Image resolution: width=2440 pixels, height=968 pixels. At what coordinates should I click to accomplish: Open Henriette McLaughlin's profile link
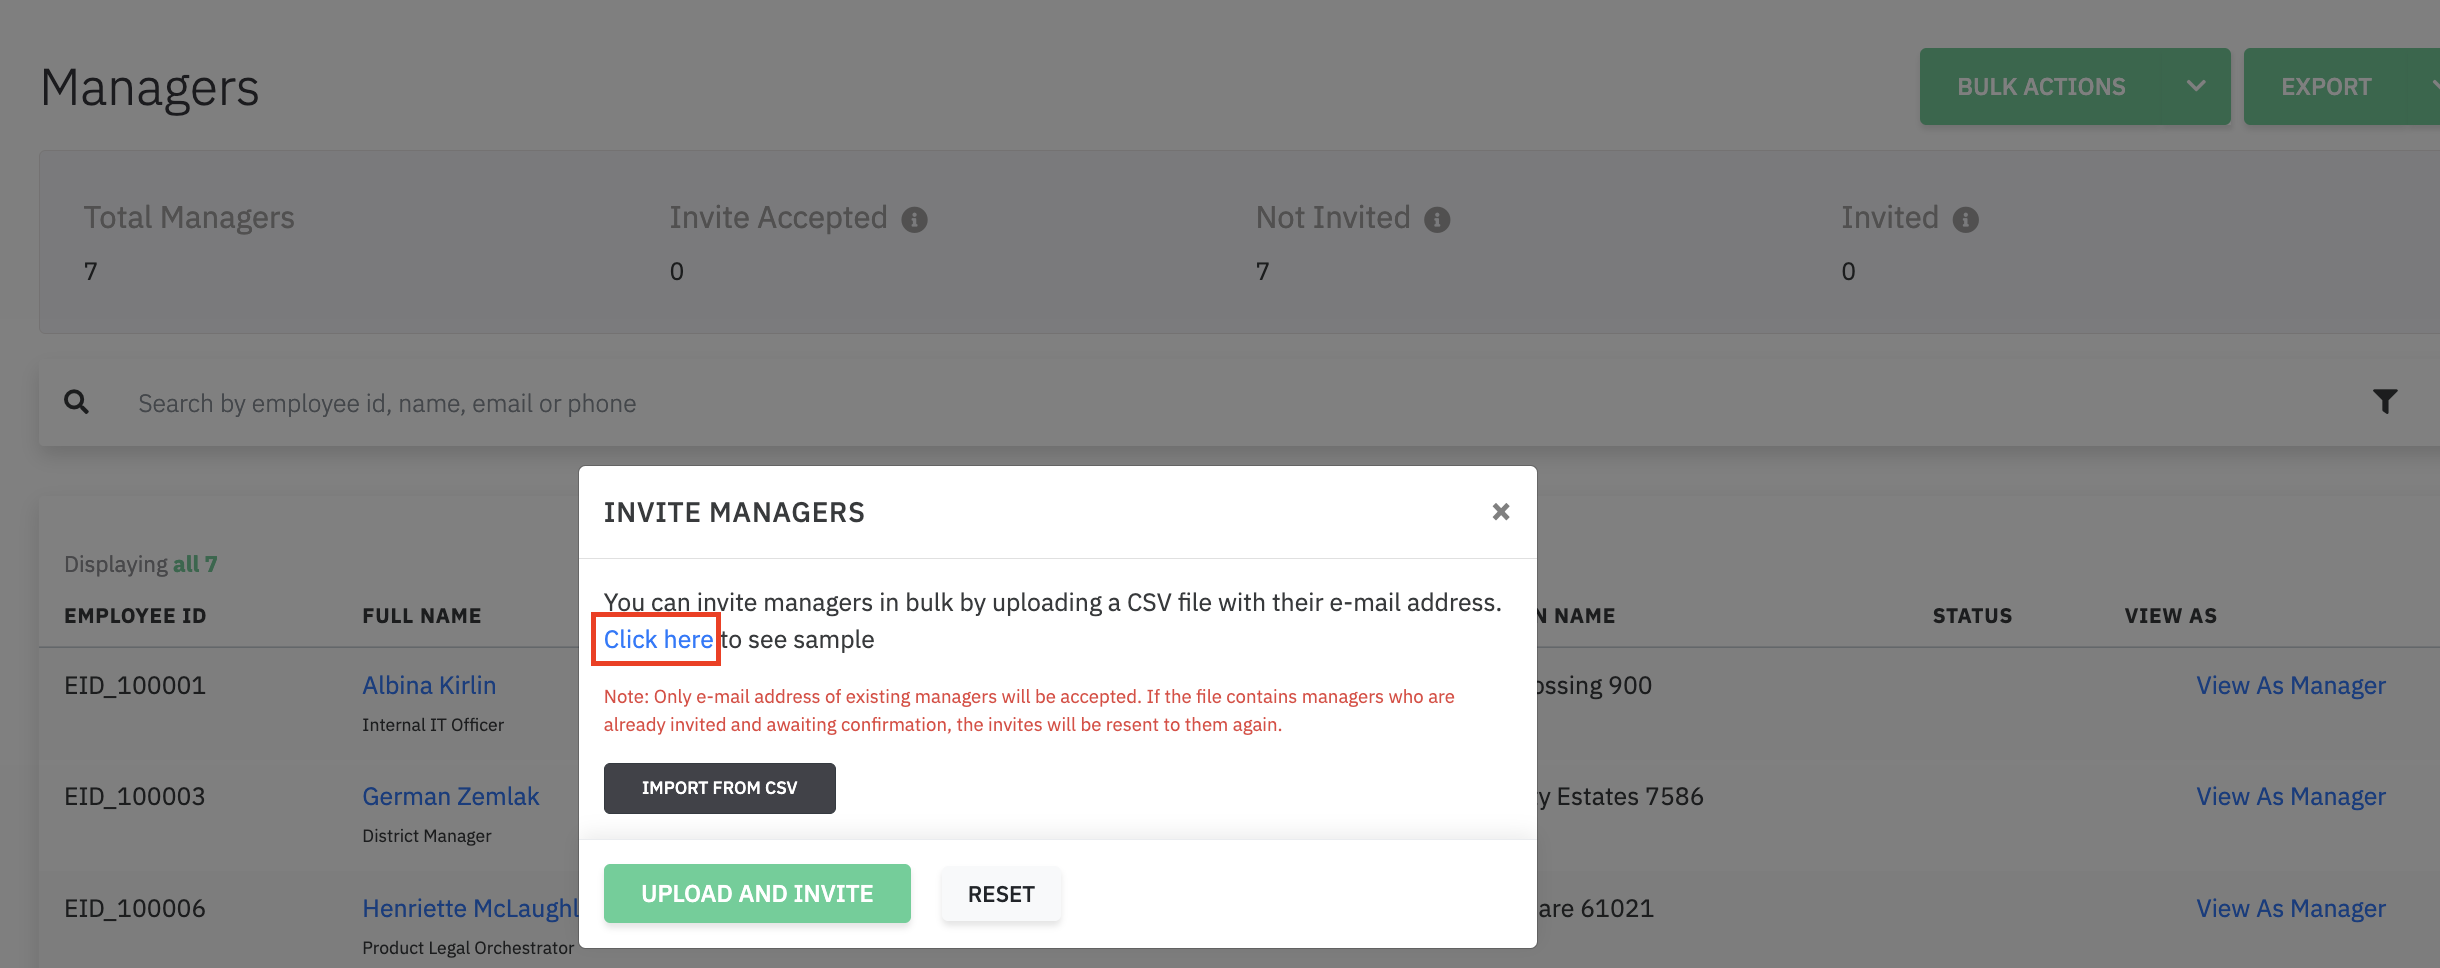[x=470, y=909]
